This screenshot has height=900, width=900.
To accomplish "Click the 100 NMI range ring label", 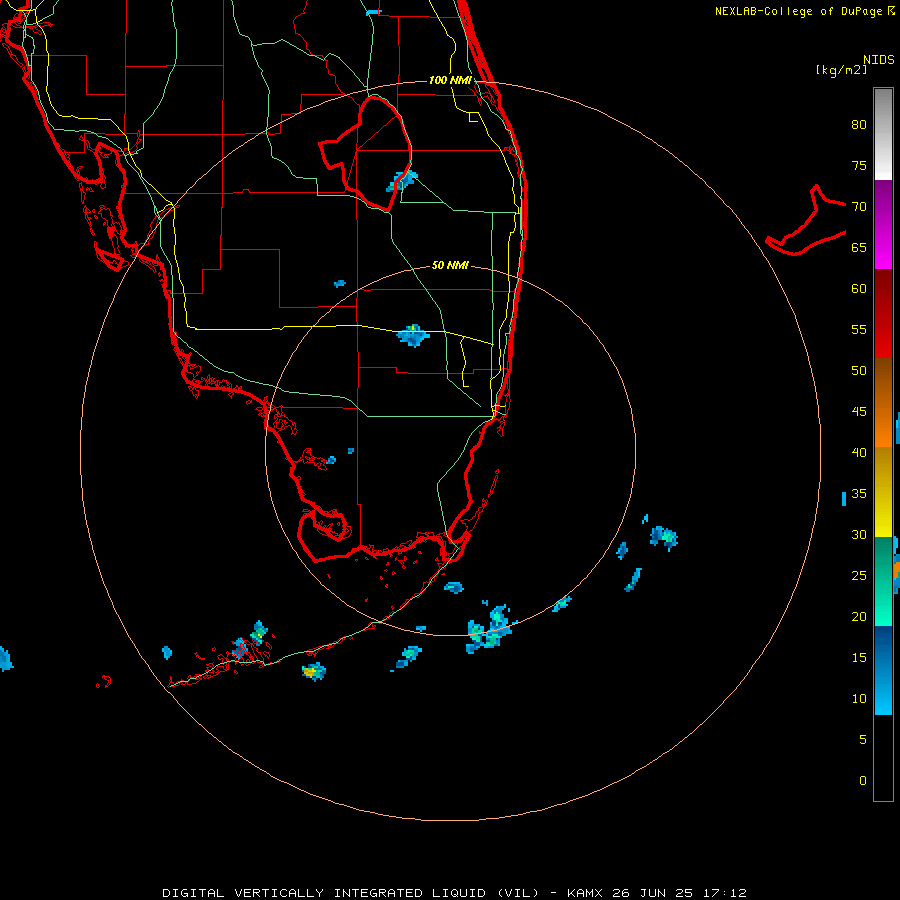I will coord(450,80).
